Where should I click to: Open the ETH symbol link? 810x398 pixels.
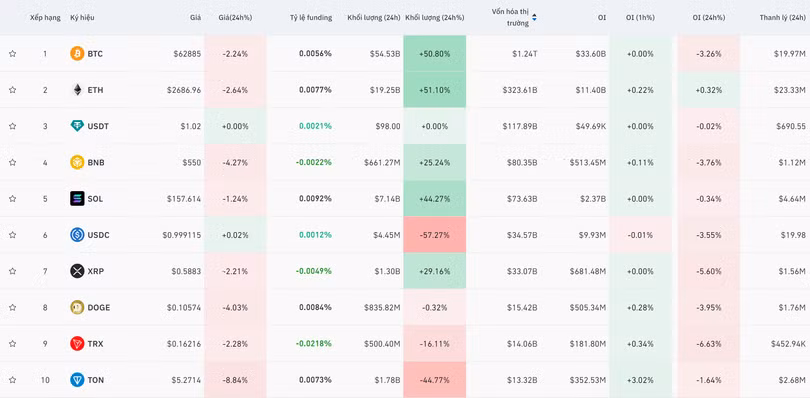click(95, 90)
